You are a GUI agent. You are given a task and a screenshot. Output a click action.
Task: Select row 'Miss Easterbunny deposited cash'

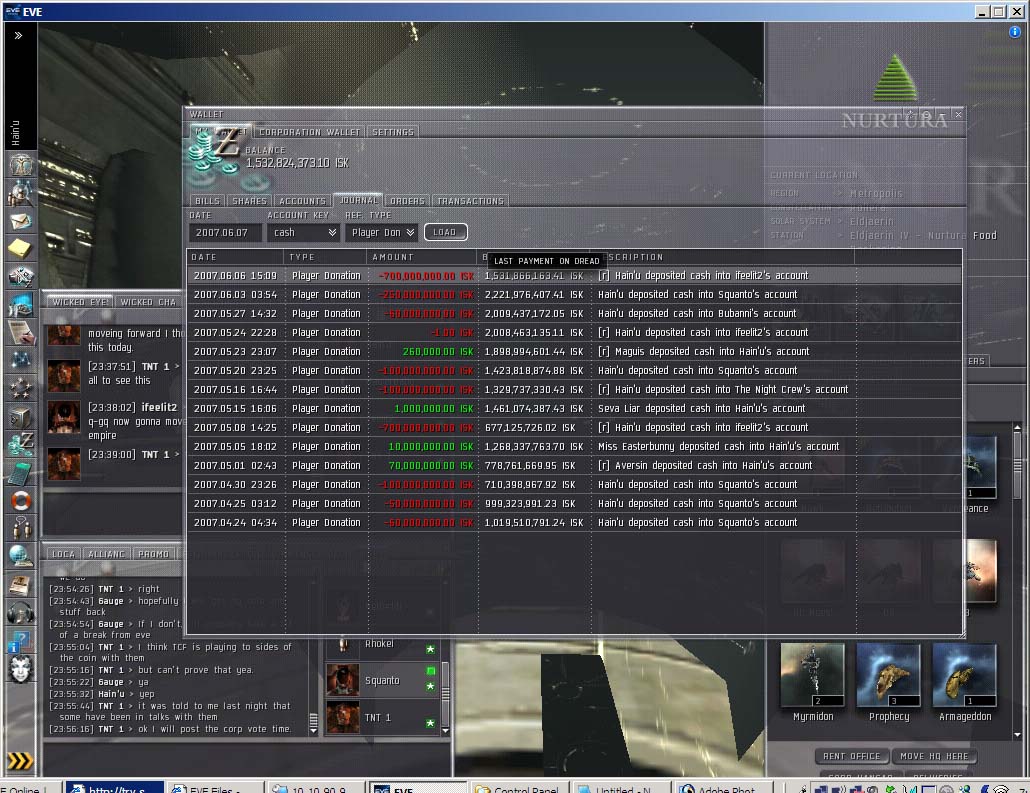point(575,447)
